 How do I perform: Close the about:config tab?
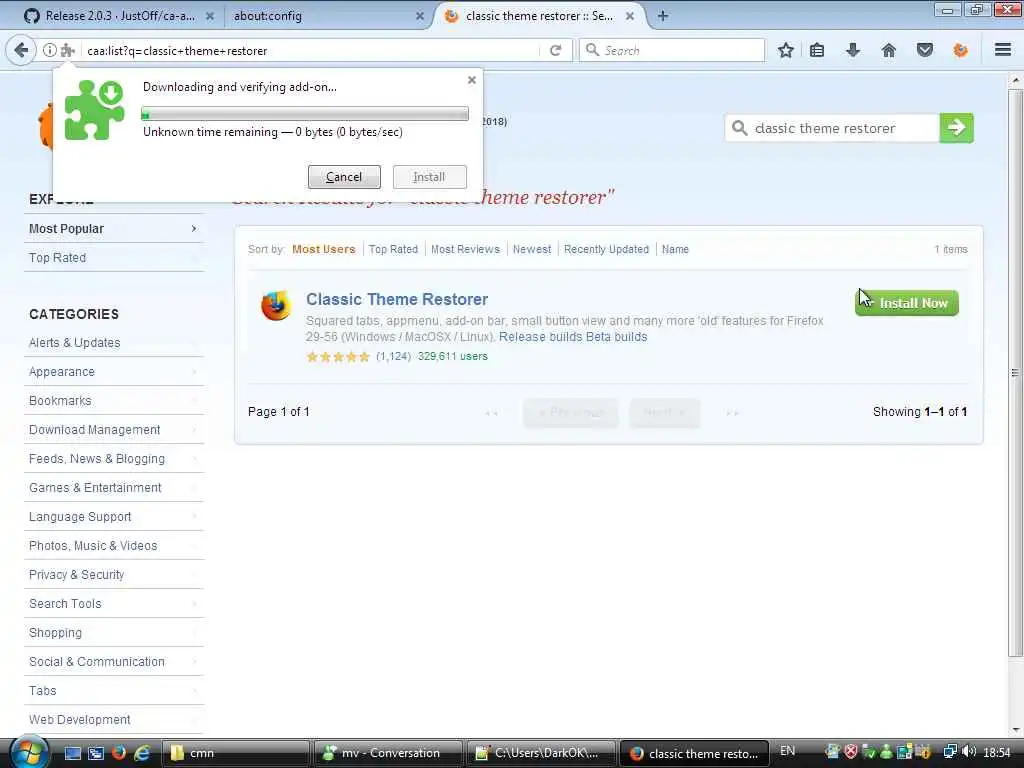click(x=420, y=16)
